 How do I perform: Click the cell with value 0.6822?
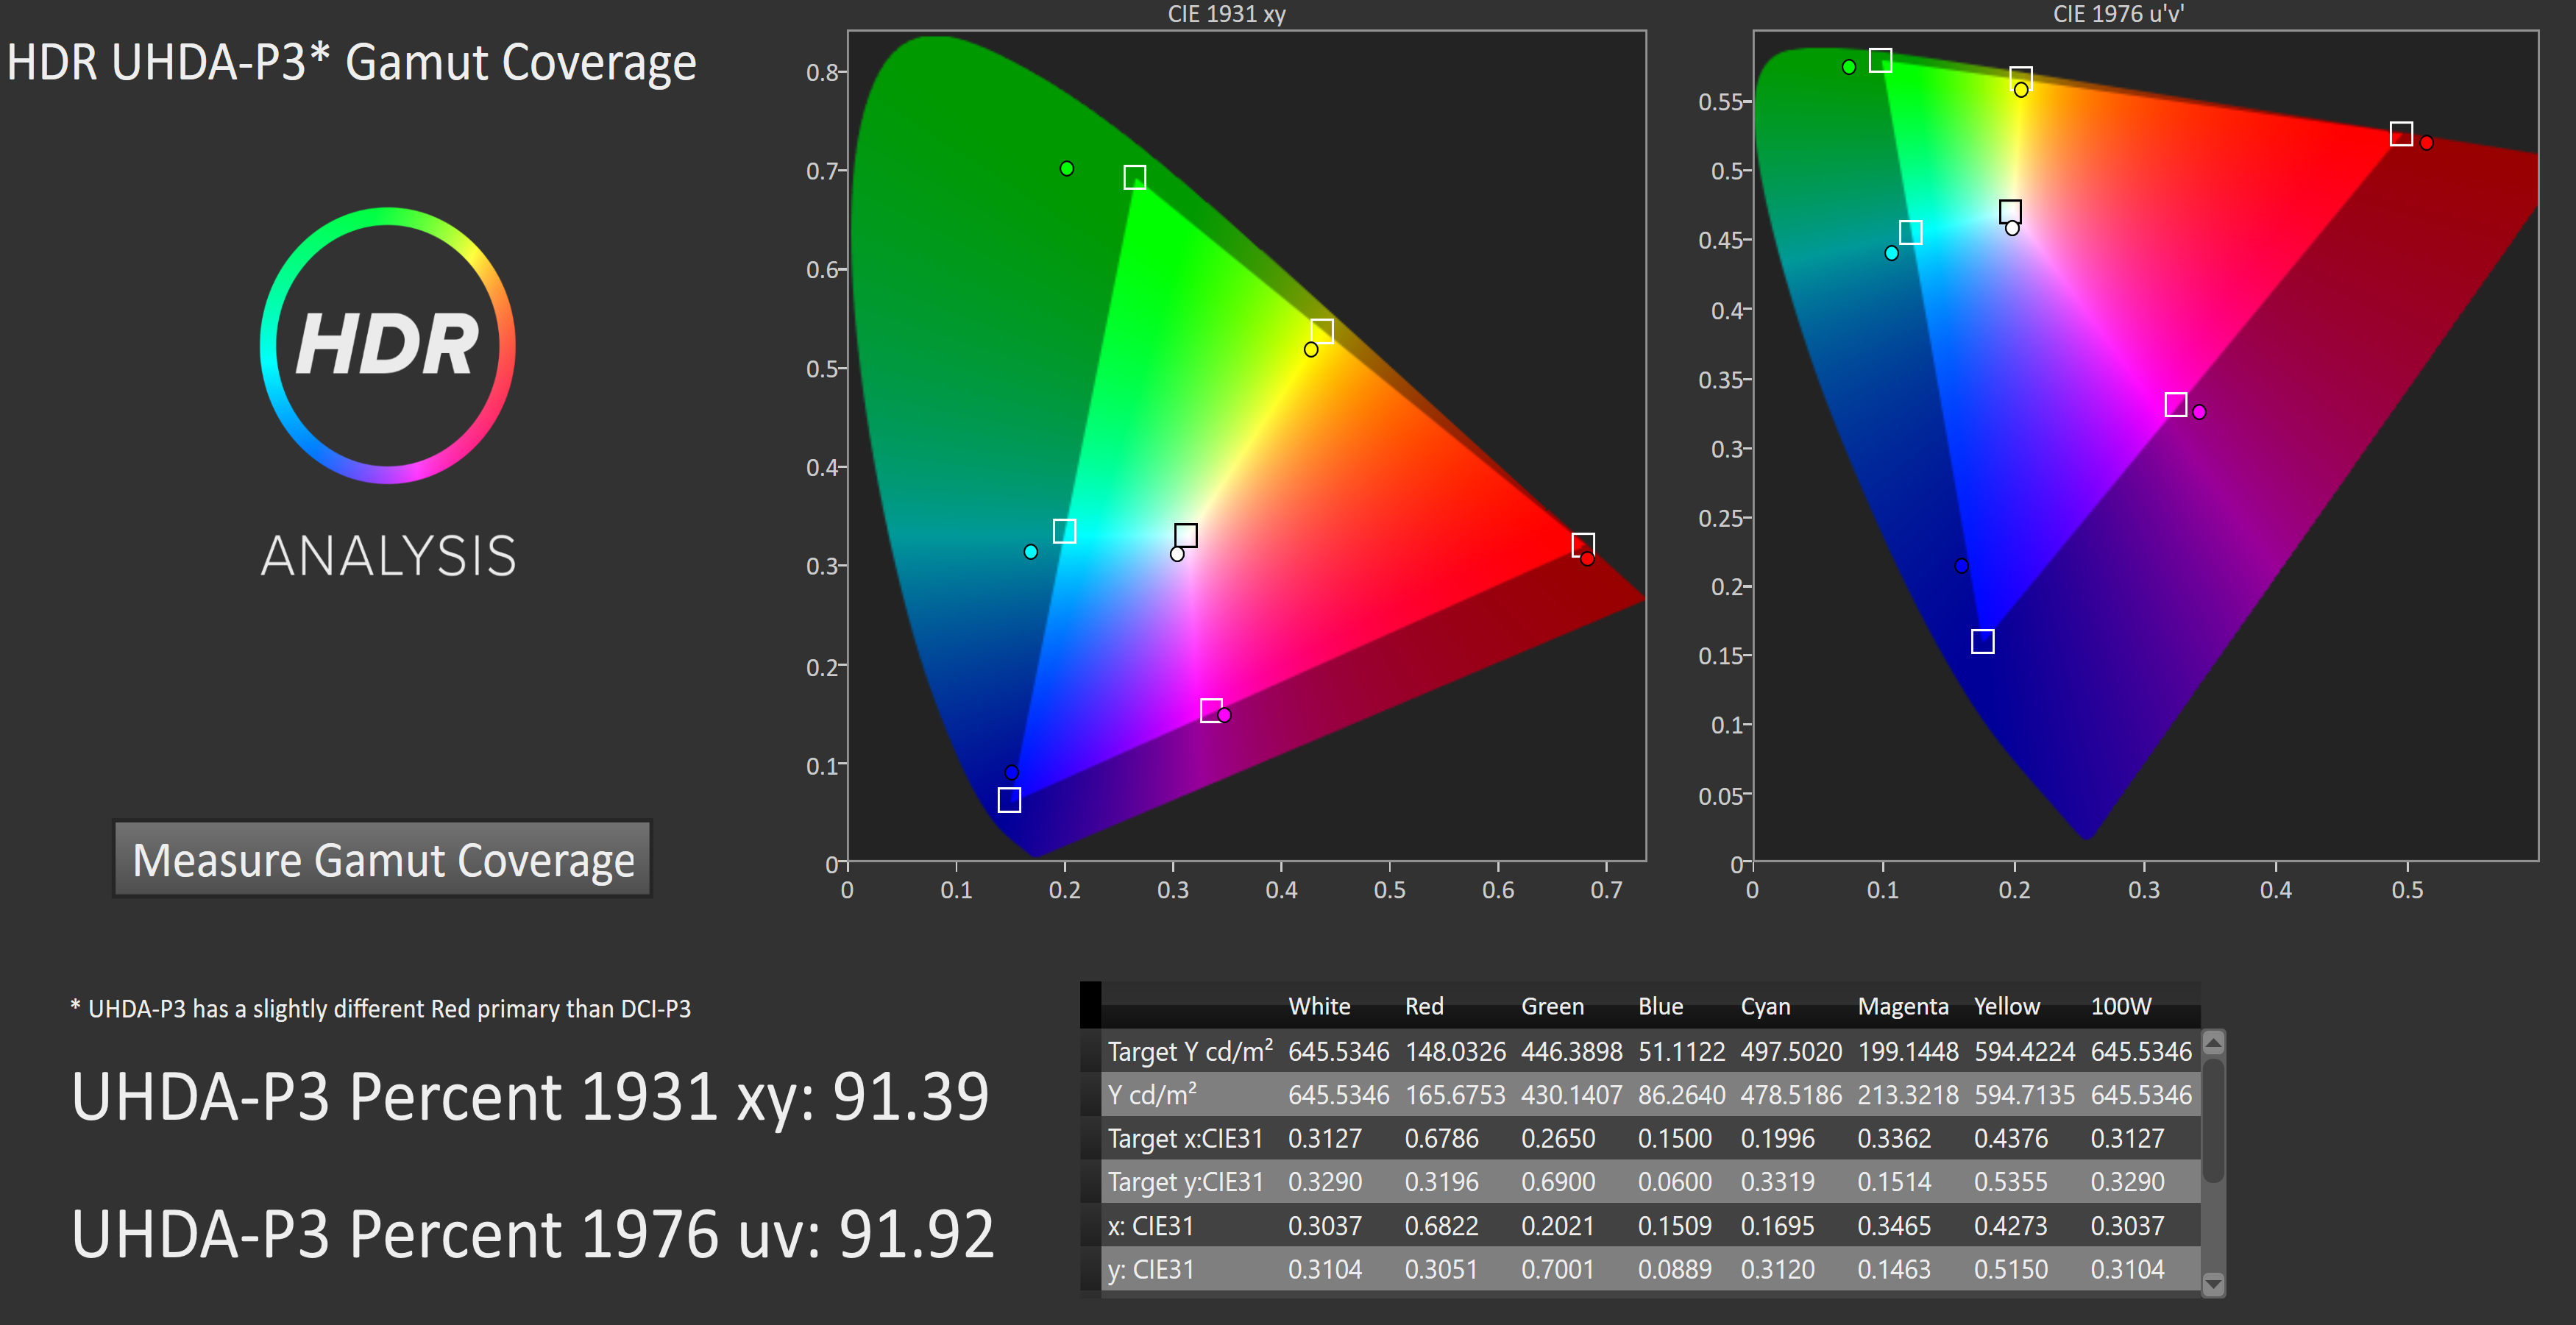click(1441, 1225)
